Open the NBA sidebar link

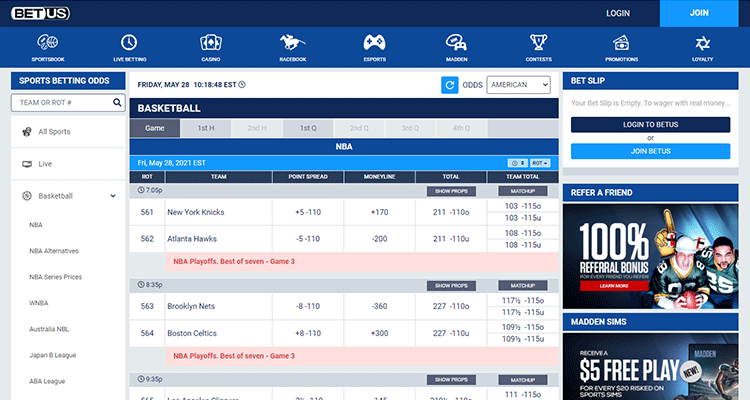click(x=36, y=225)
